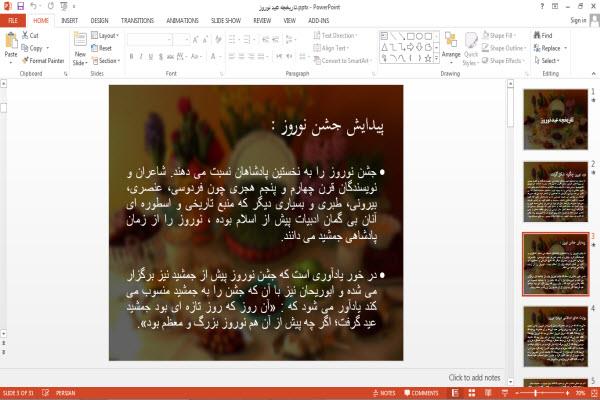Switch to the DESIGN tab
The width and height of the screenshot is (600, 400).
point(99,20)
